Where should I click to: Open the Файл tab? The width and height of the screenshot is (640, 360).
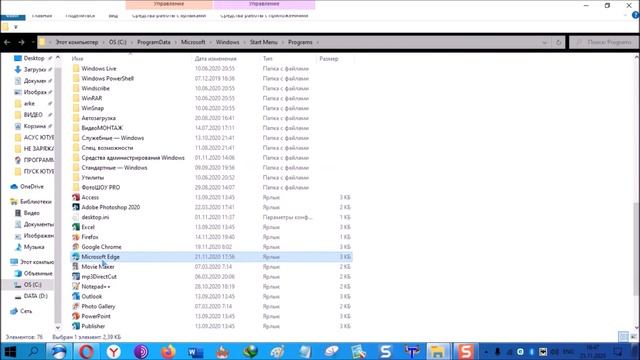click(x=13, y=16)
